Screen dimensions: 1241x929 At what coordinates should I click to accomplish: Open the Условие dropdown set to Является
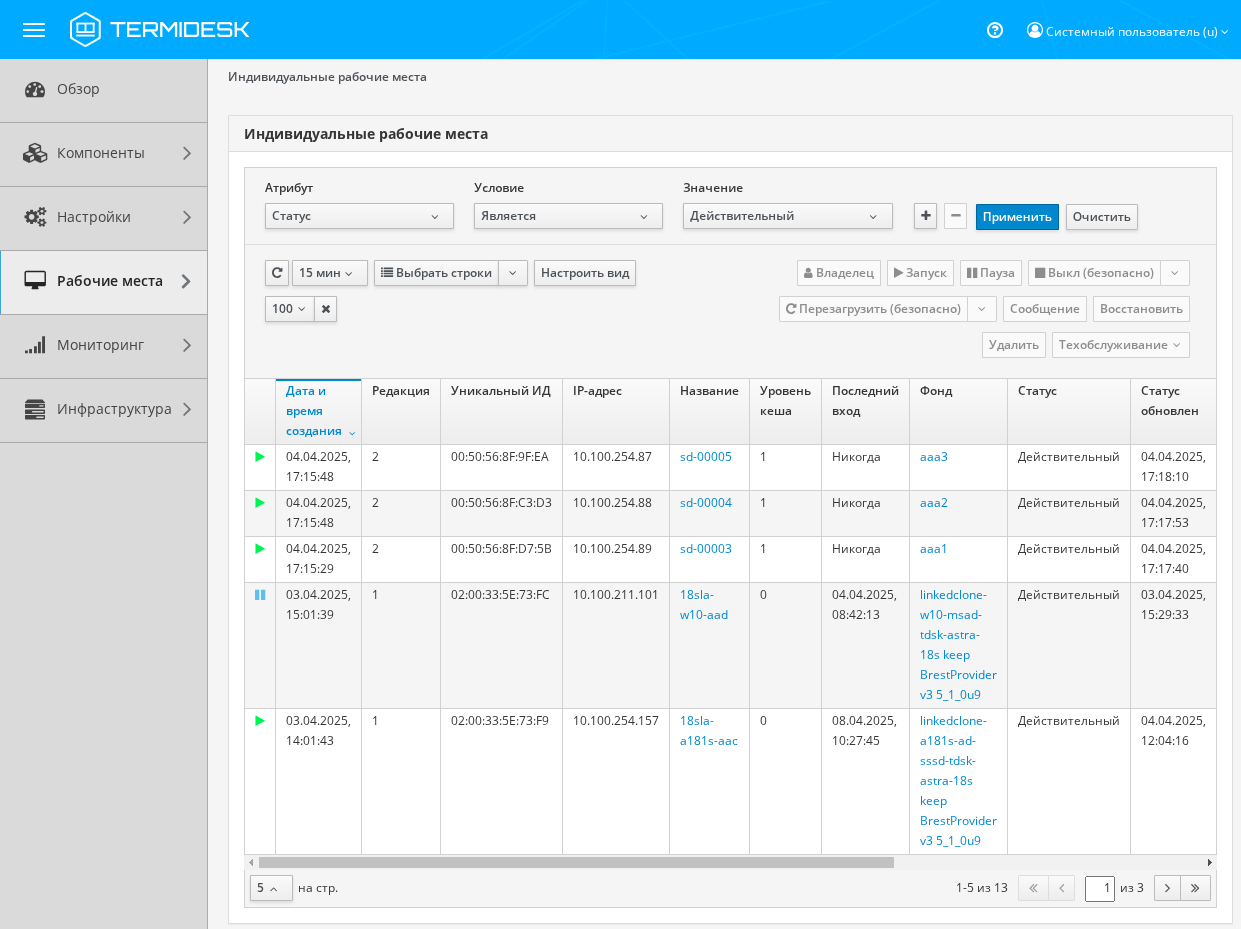click(568, 216)
